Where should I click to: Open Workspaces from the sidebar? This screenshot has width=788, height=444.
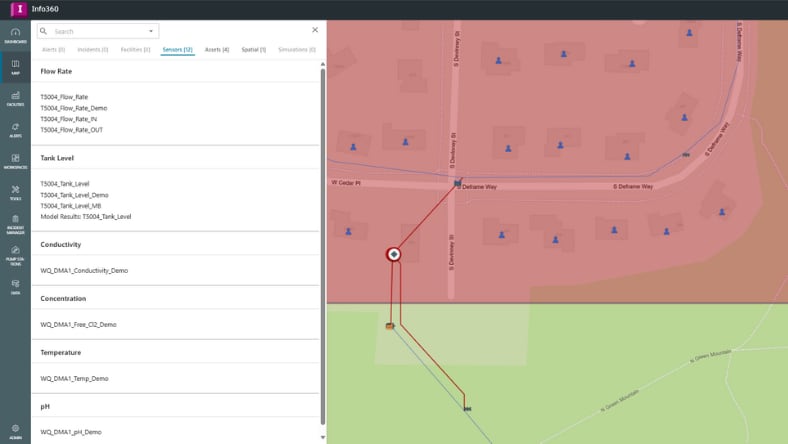coord(15,161)
